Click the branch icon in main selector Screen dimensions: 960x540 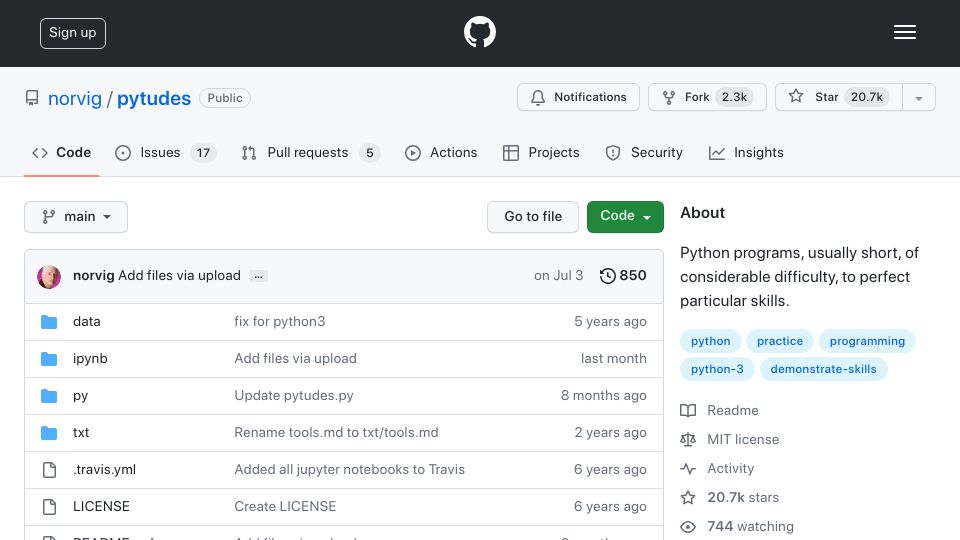(48, 217)
